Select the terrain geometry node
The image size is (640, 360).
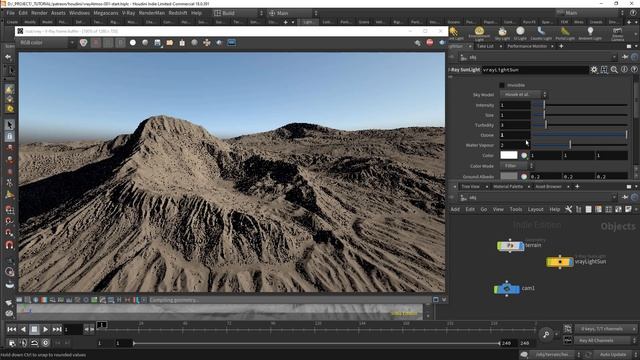pyautogui.click(x=510, y=246)
